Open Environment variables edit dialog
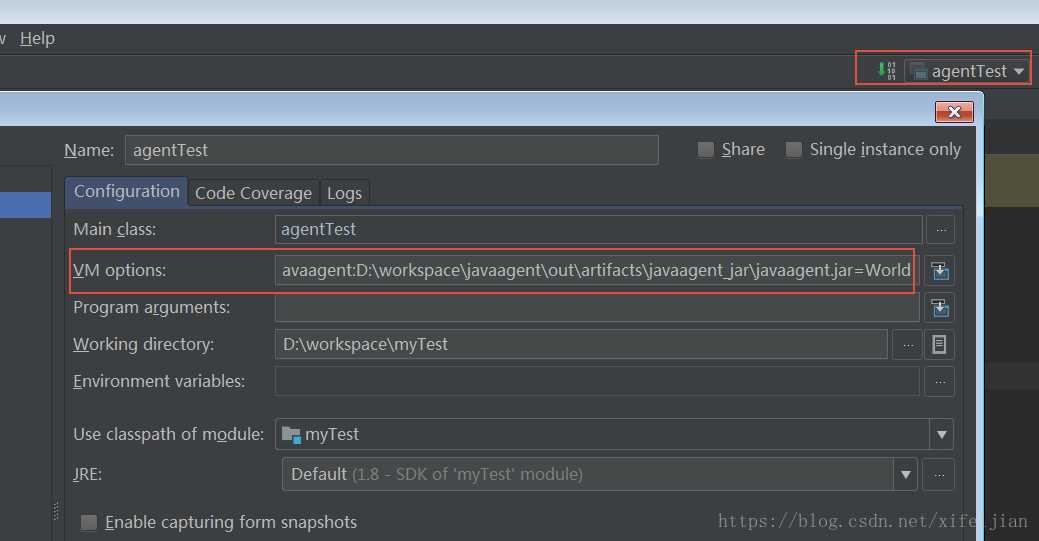1039x541 pixels. pyautogui.click(x=939, y=381)
